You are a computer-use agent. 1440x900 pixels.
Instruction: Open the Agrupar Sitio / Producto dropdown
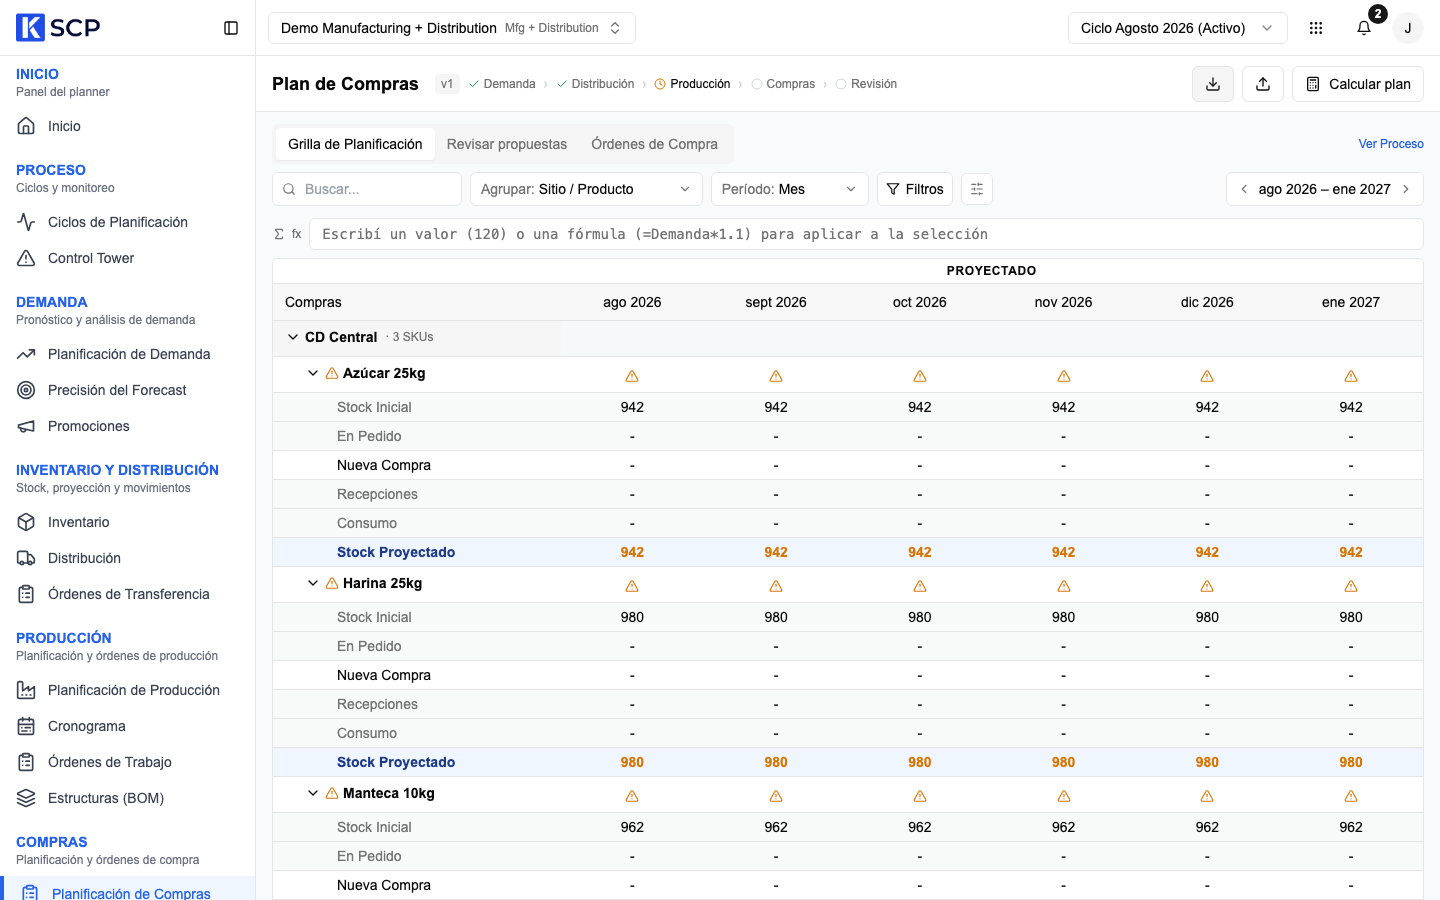coord(586,189)
